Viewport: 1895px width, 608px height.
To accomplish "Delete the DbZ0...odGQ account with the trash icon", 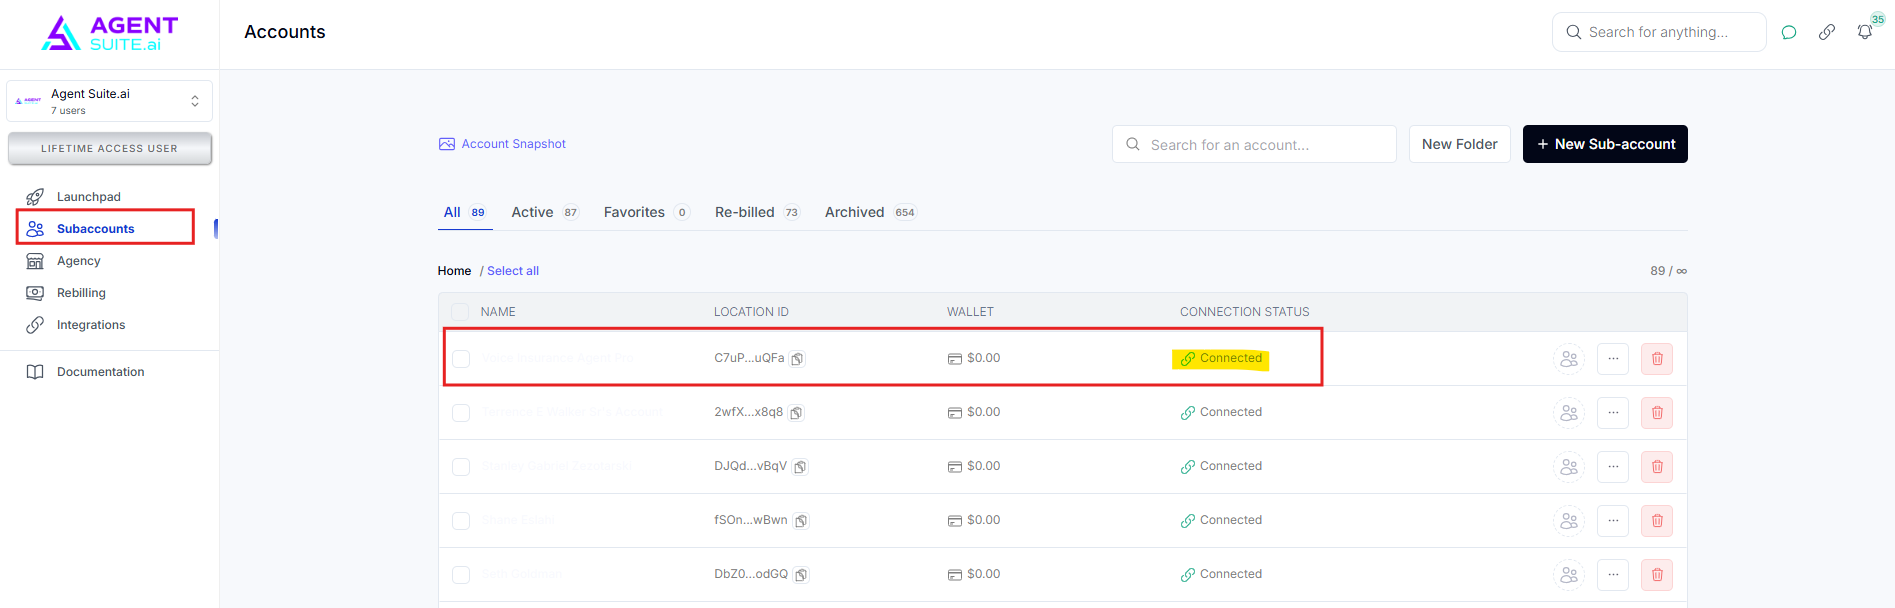I will point(1657,575).
